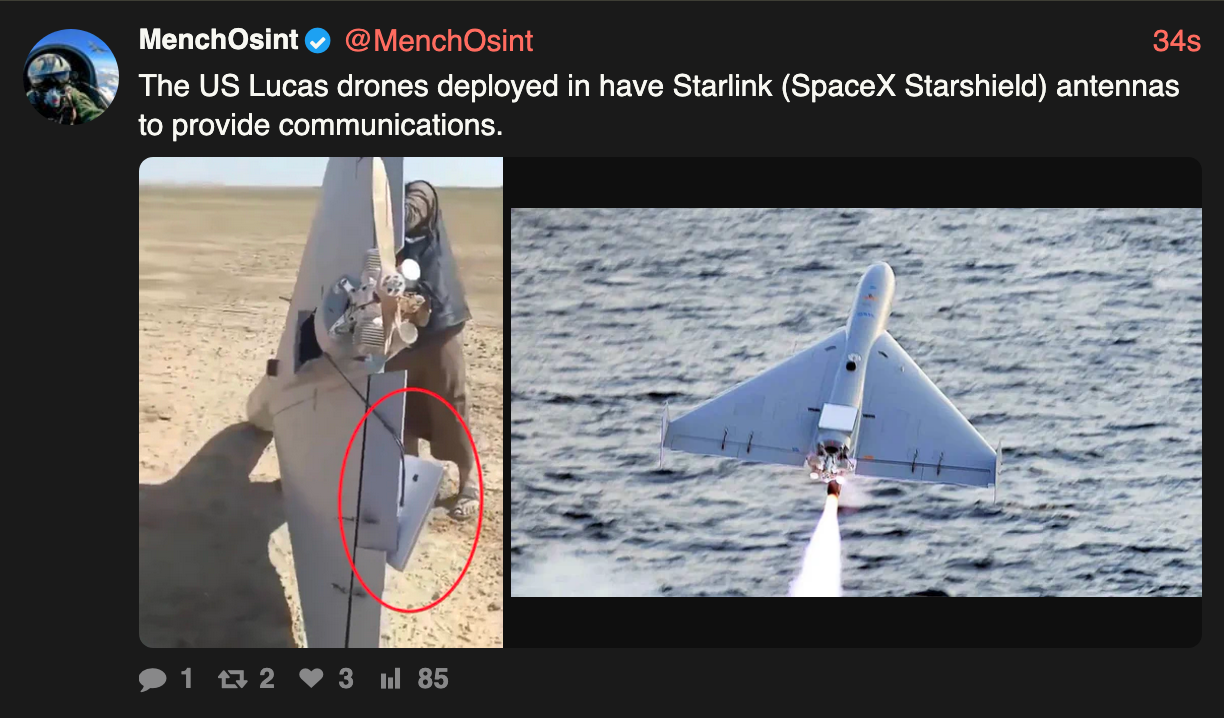
Task: Click the red-circled antenna in left photo
Action: 411,500
